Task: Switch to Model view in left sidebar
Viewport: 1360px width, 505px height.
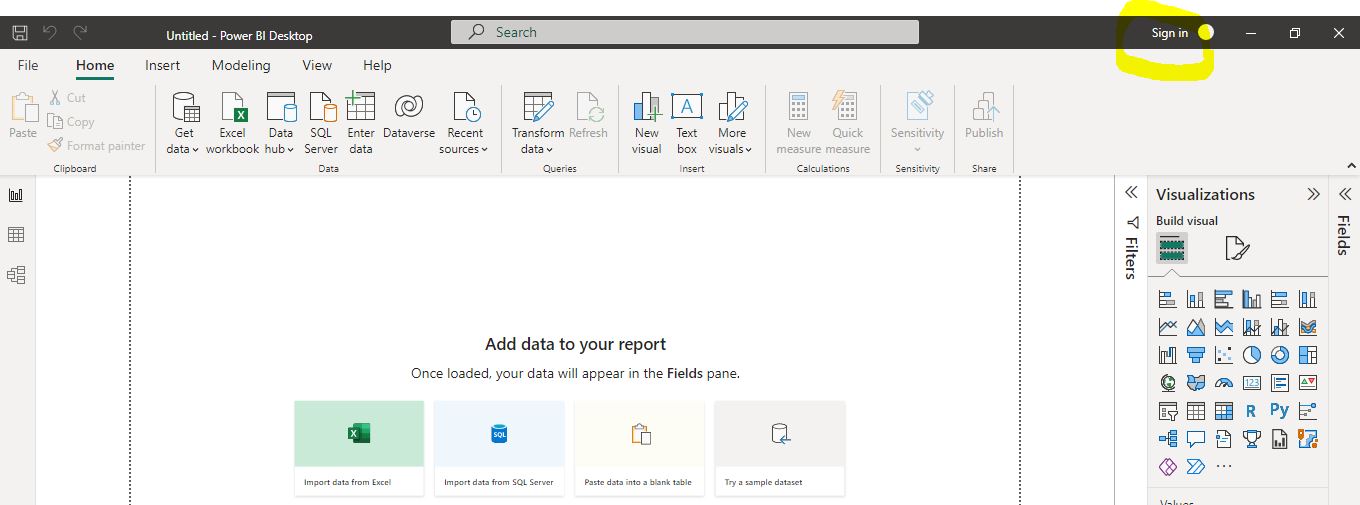Action: 16,275
